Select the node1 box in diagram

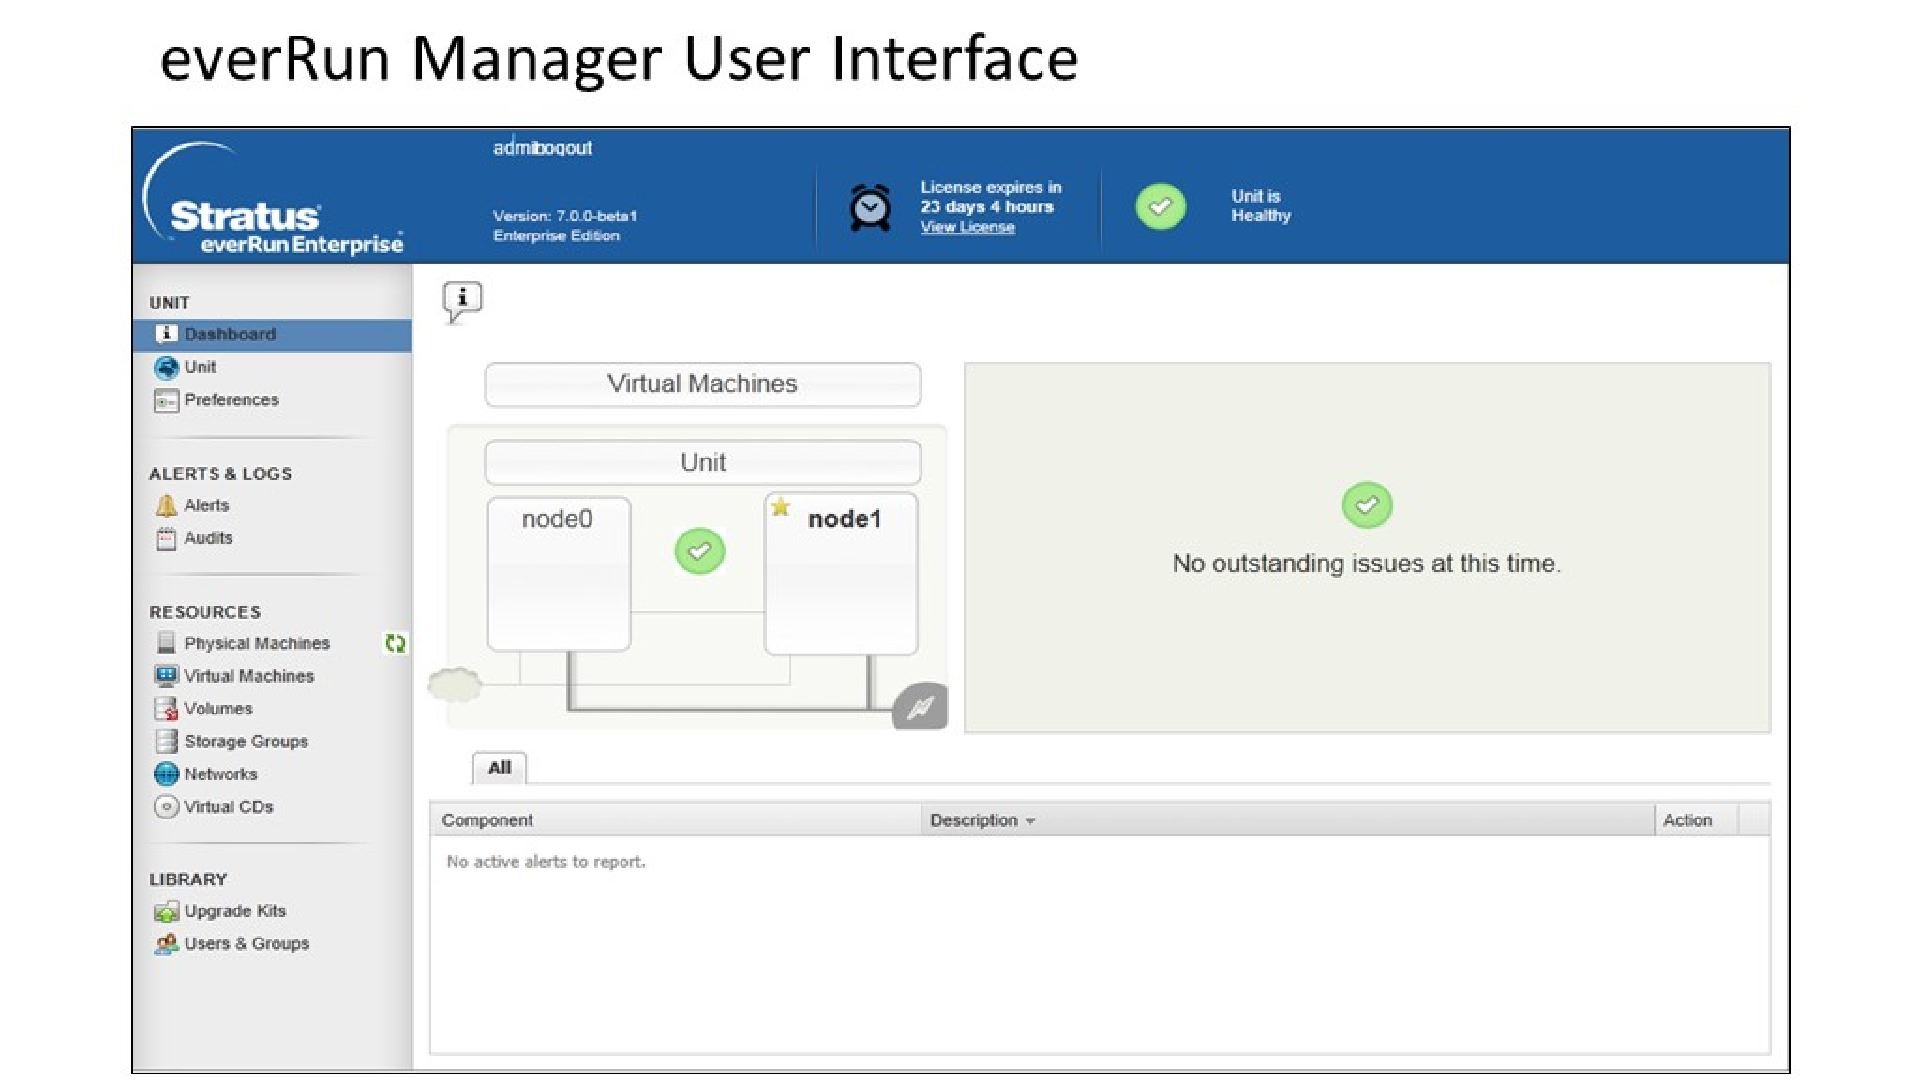[x=841, y=574]
